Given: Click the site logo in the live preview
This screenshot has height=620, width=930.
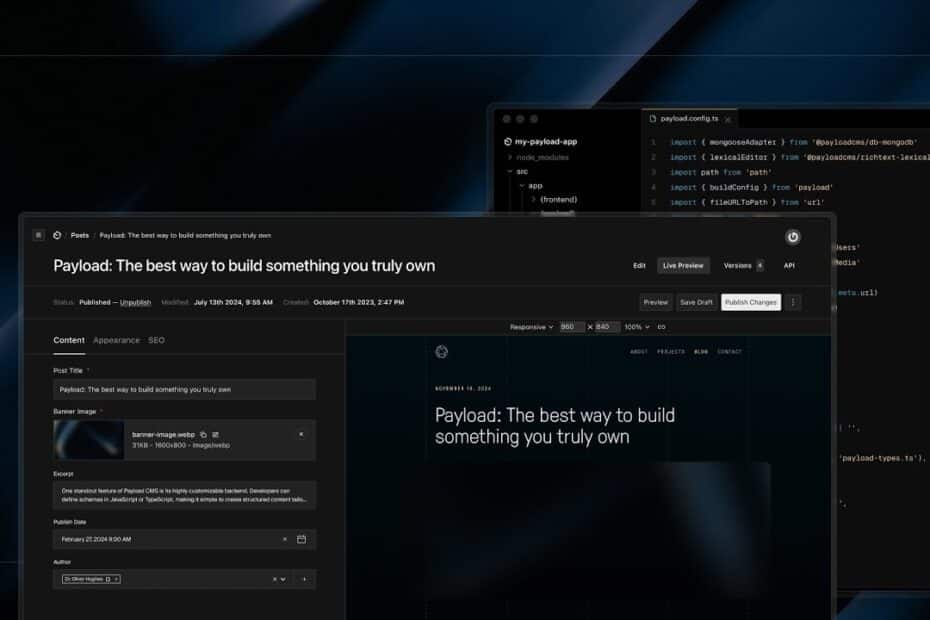Looking at the screenshot, I should coord(441,352).
